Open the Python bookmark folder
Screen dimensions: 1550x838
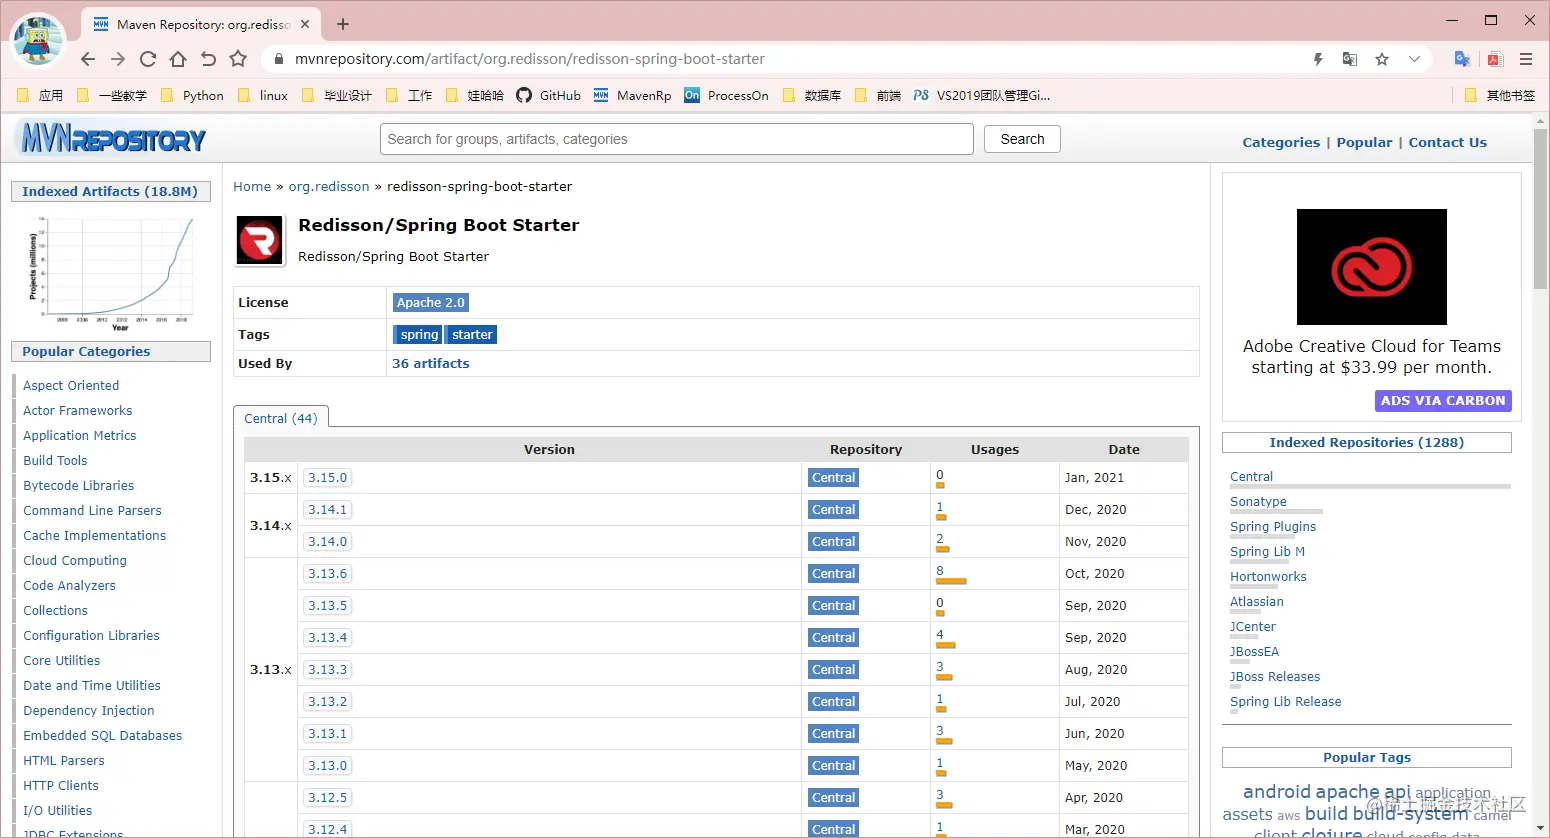(192, 95)
